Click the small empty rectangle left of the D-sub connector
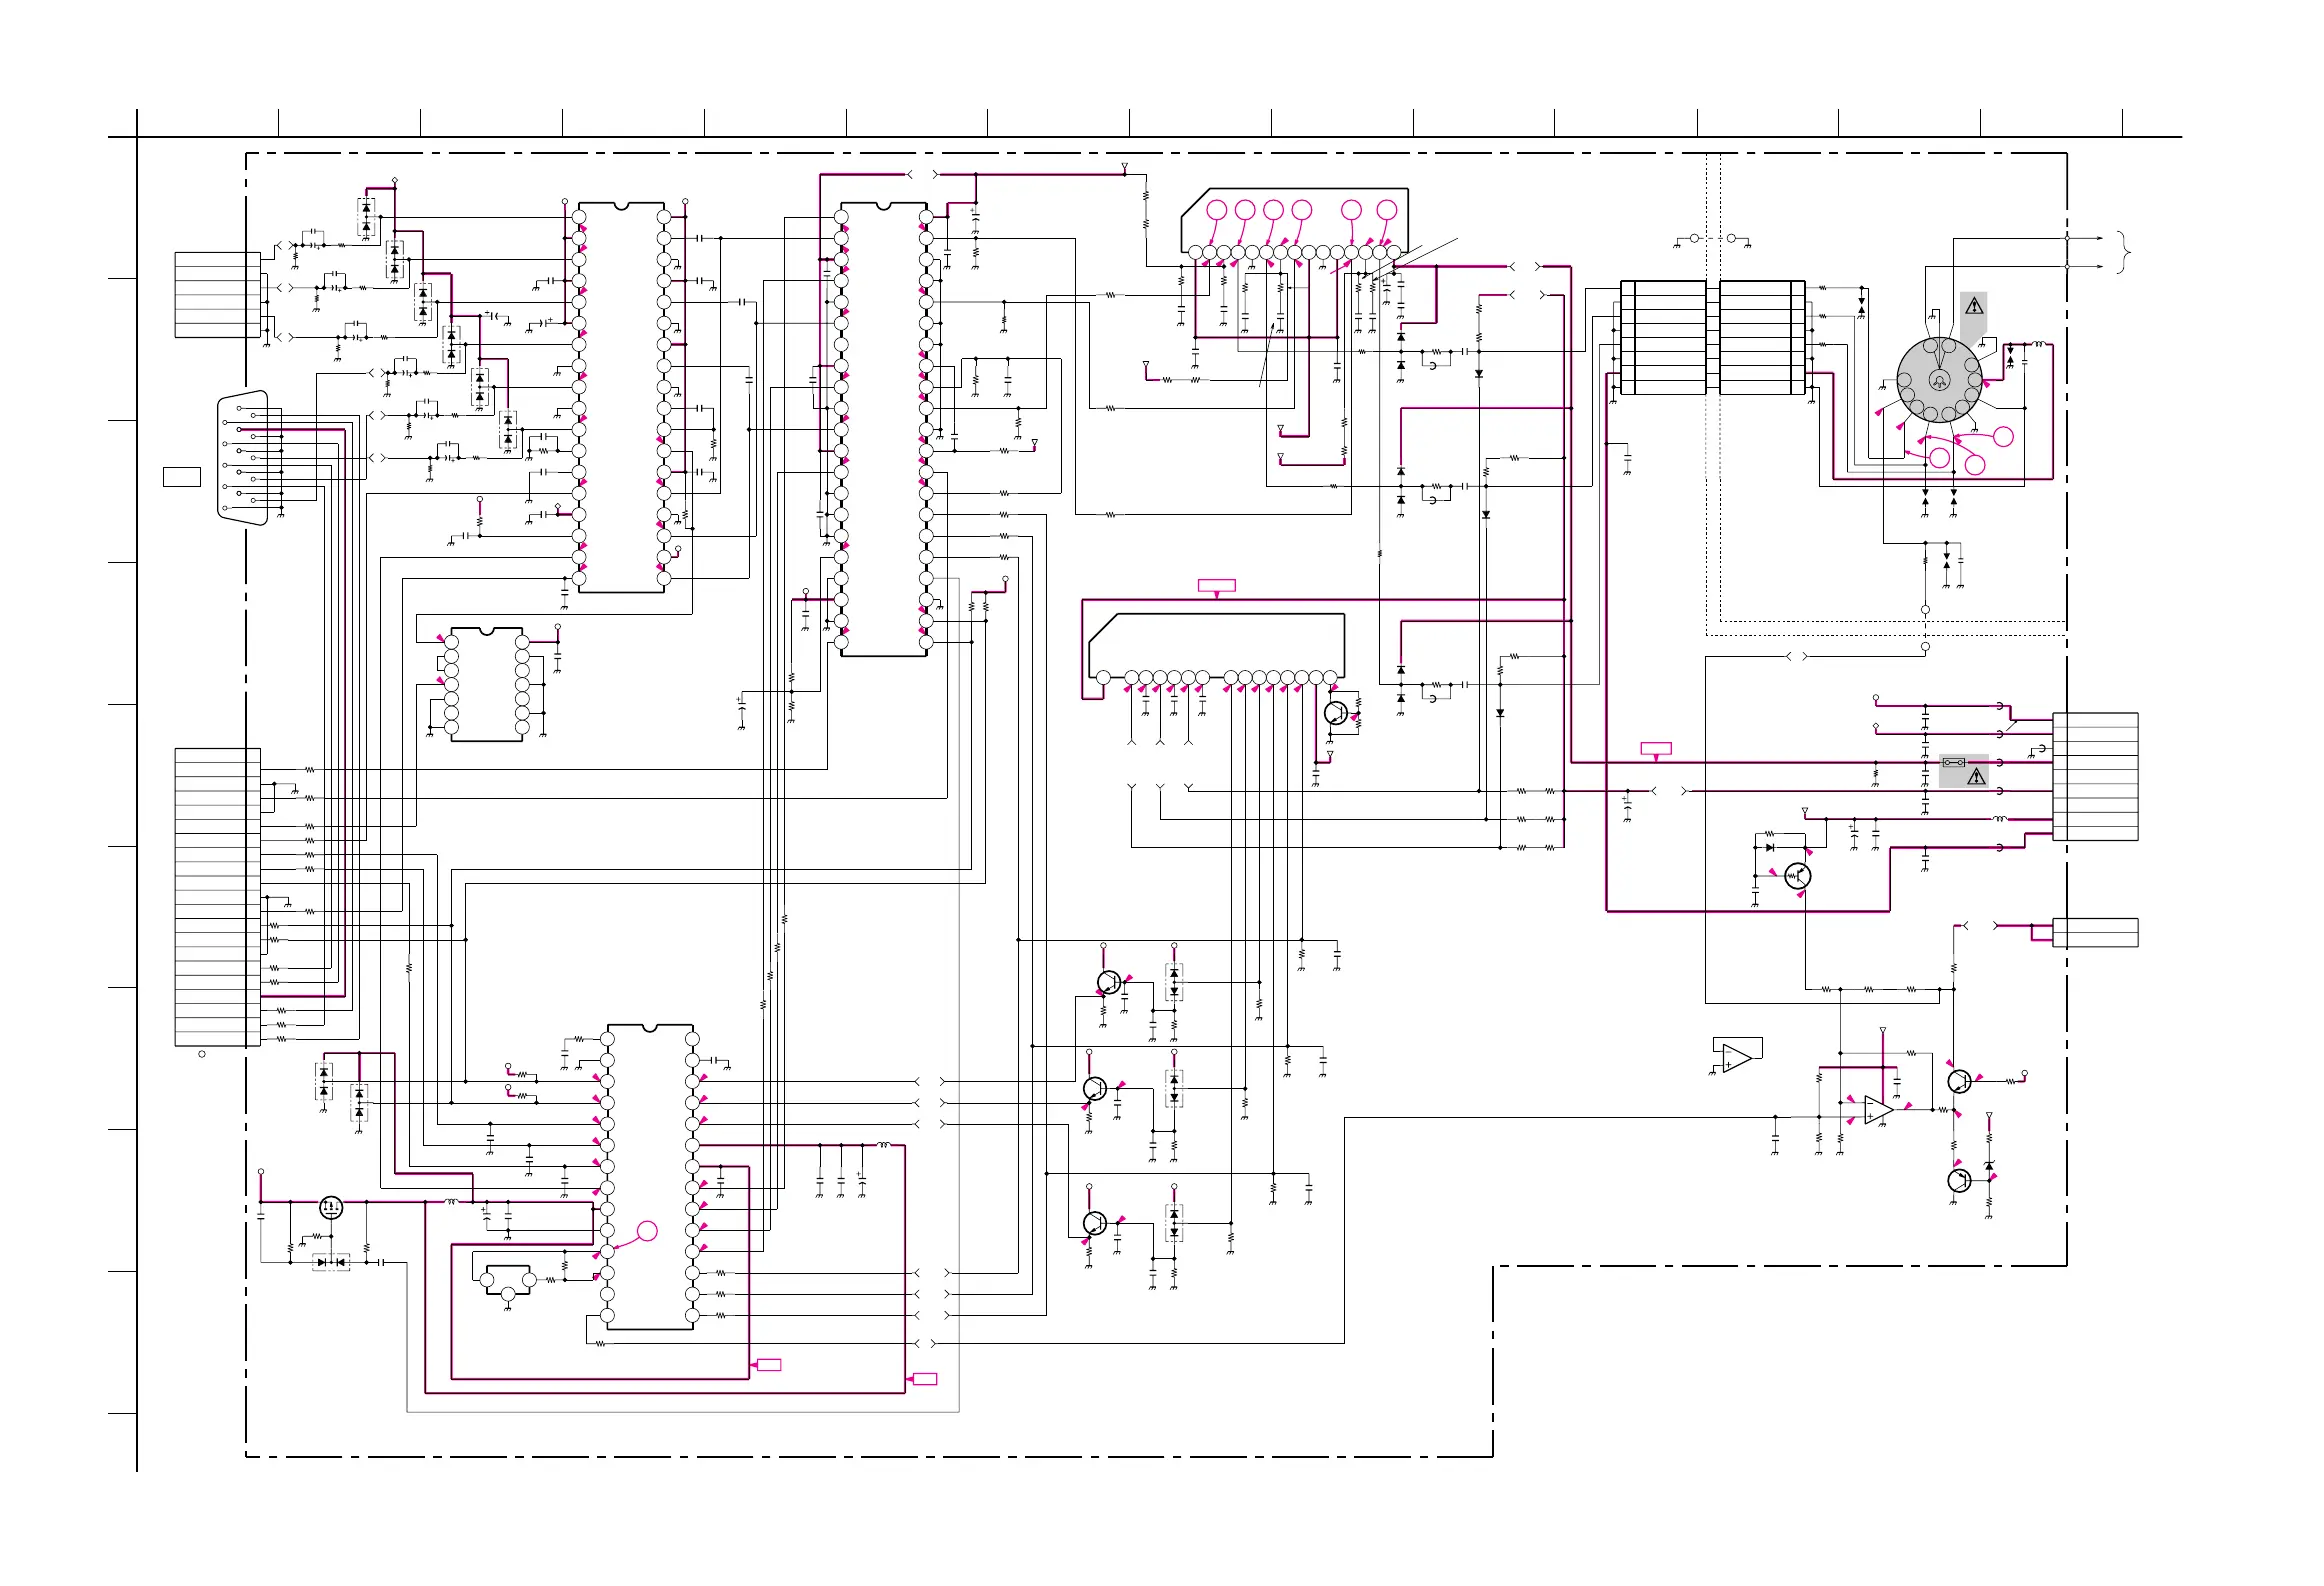Viewport: 2324px width, 1586px height. [x=182, y=477]
